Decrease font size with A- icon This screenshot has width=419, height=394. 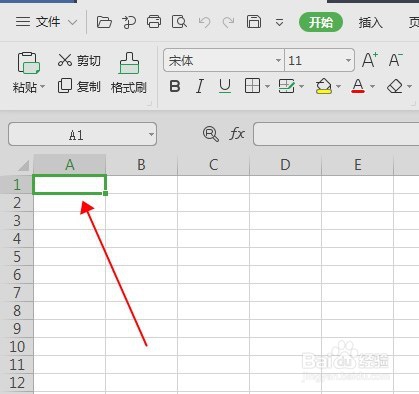coord(396,60)
